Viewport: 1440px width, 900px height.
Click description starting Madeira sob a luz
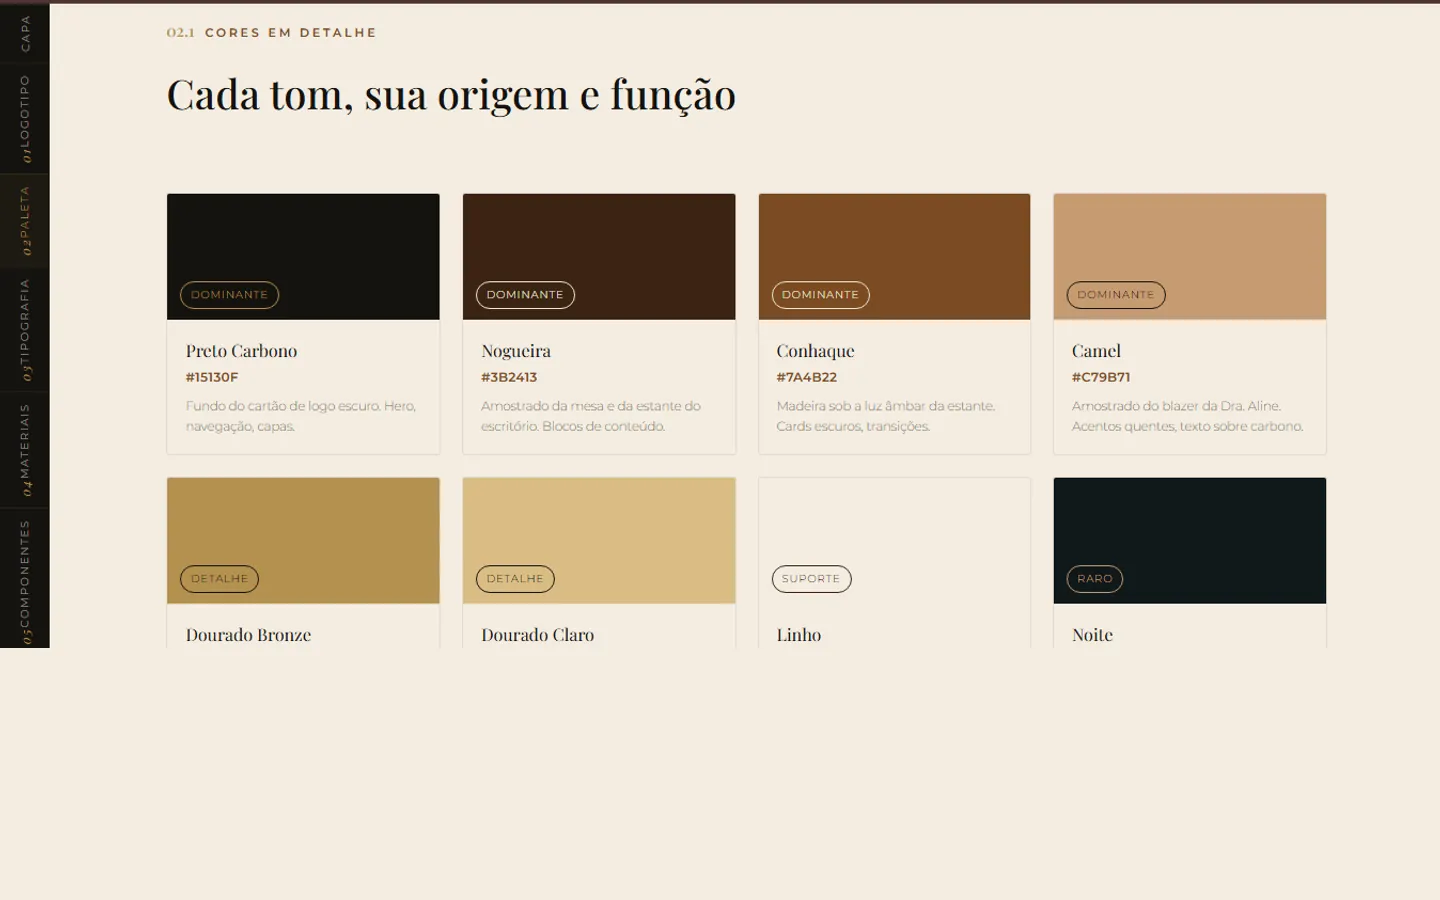pos(885,416)
